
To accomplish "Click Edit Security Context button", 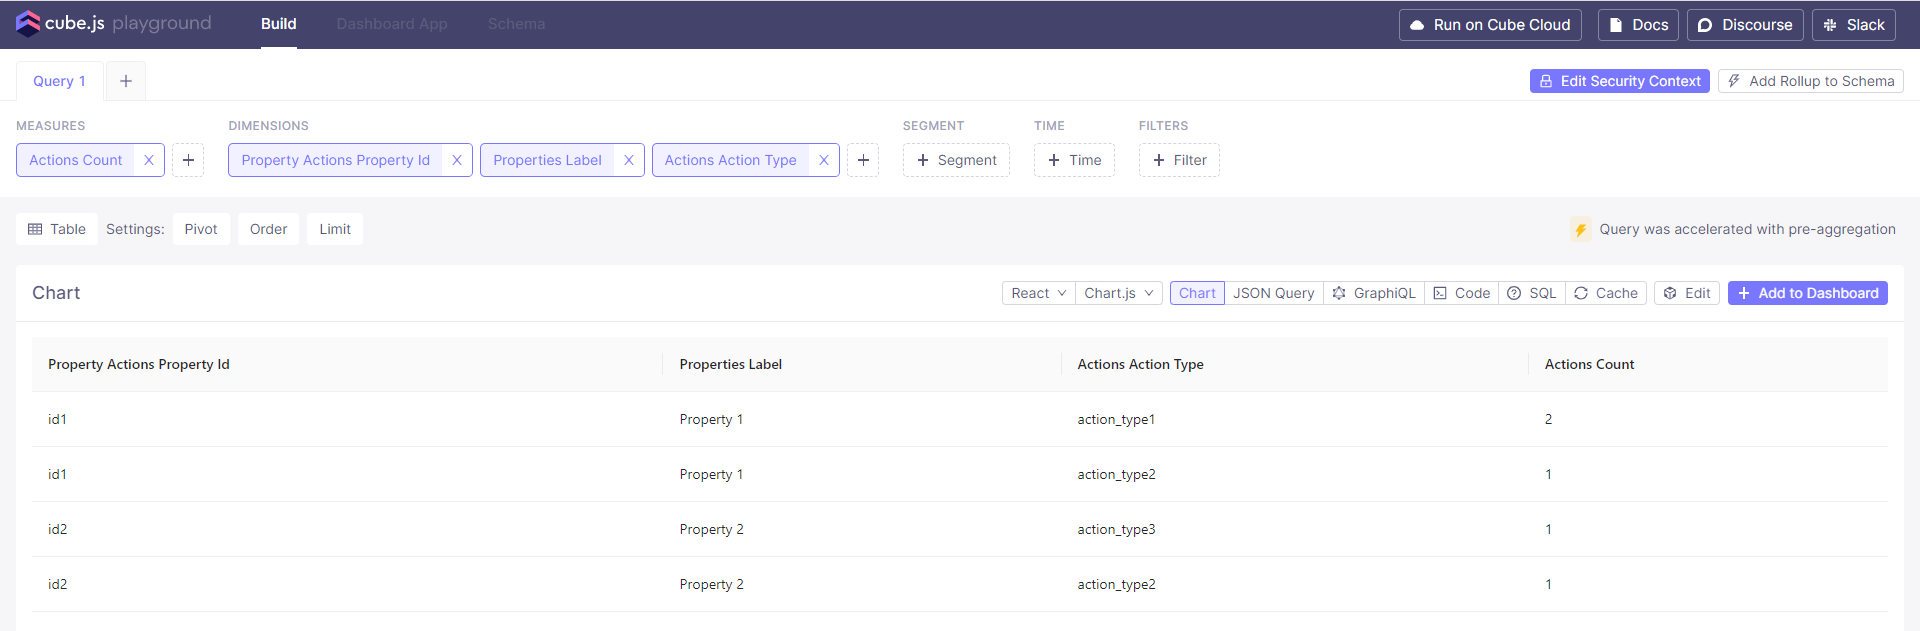I will [x=1620, y=81].
